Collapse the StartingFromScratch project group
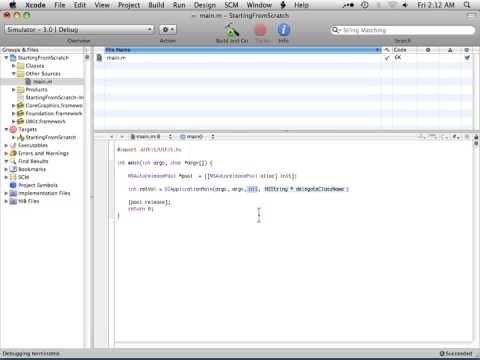Image resolution: width=480 pixels, height=360 pixels. tap(6, 58)
